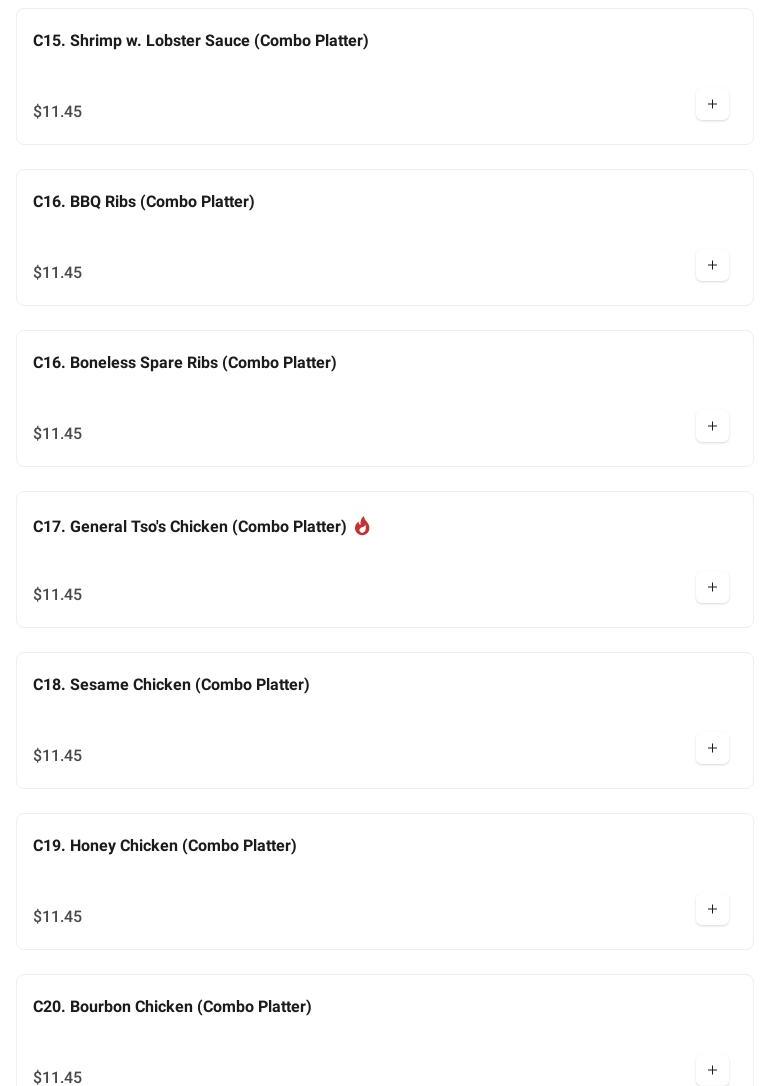The image size is (770, 1086).
Task: Select C20 Bourbon Chicken item title
Action: (x=172, y=1007)
